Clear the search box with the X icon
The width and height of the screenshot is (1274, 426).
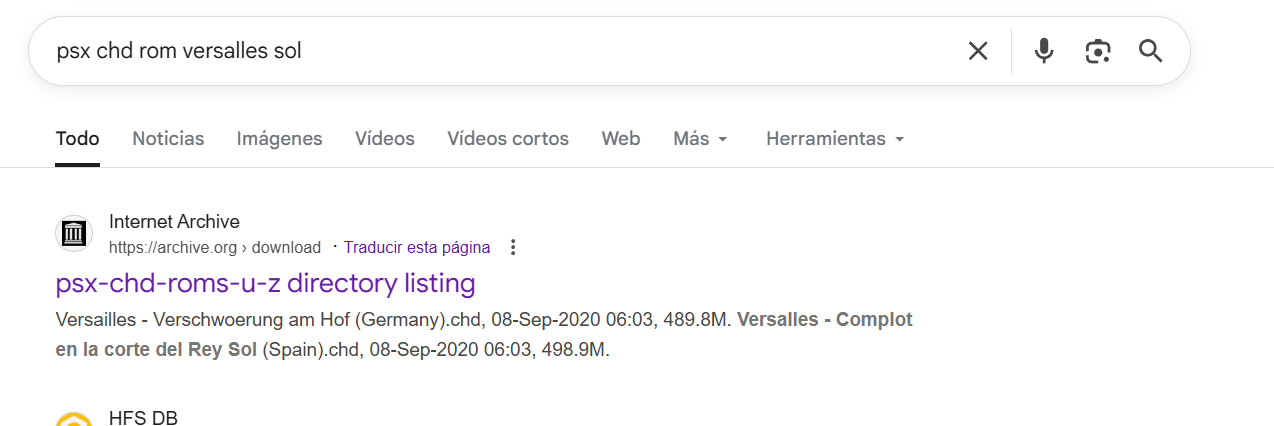978,51
